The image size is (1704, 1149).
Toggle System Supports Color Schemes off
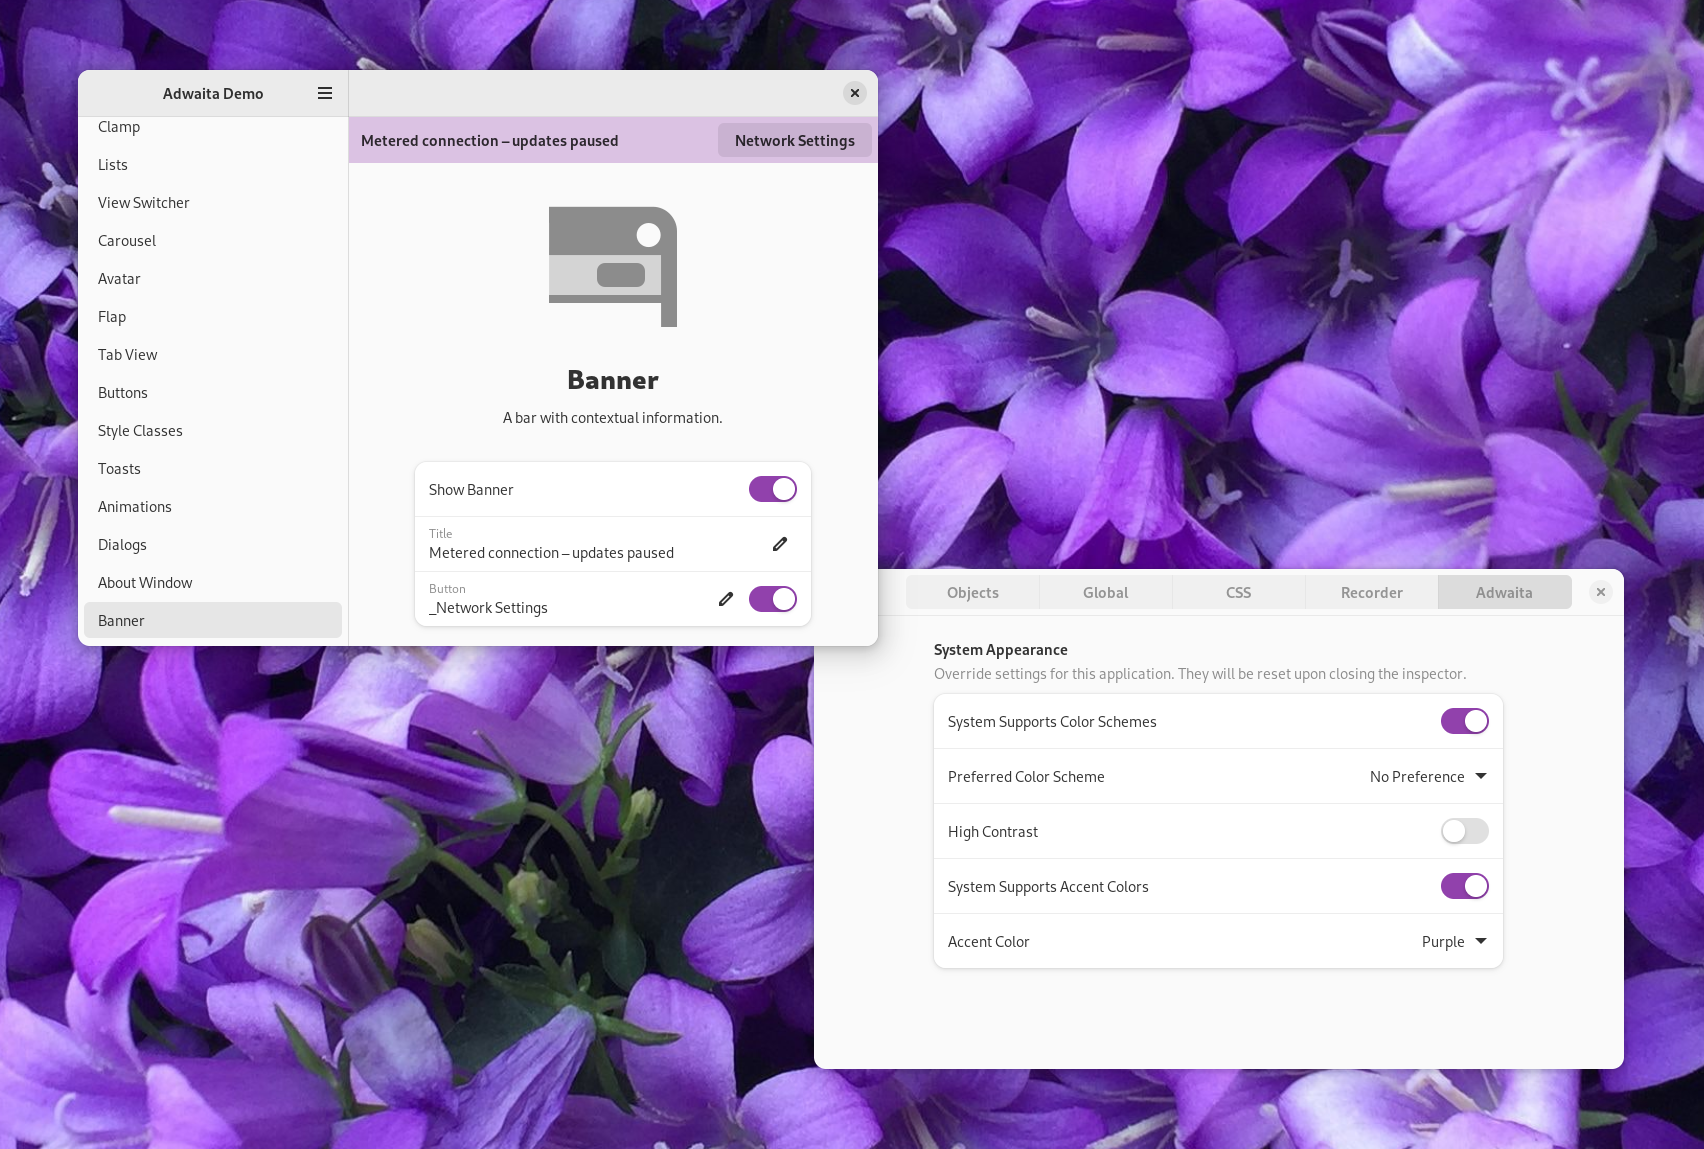[1464, 721]
